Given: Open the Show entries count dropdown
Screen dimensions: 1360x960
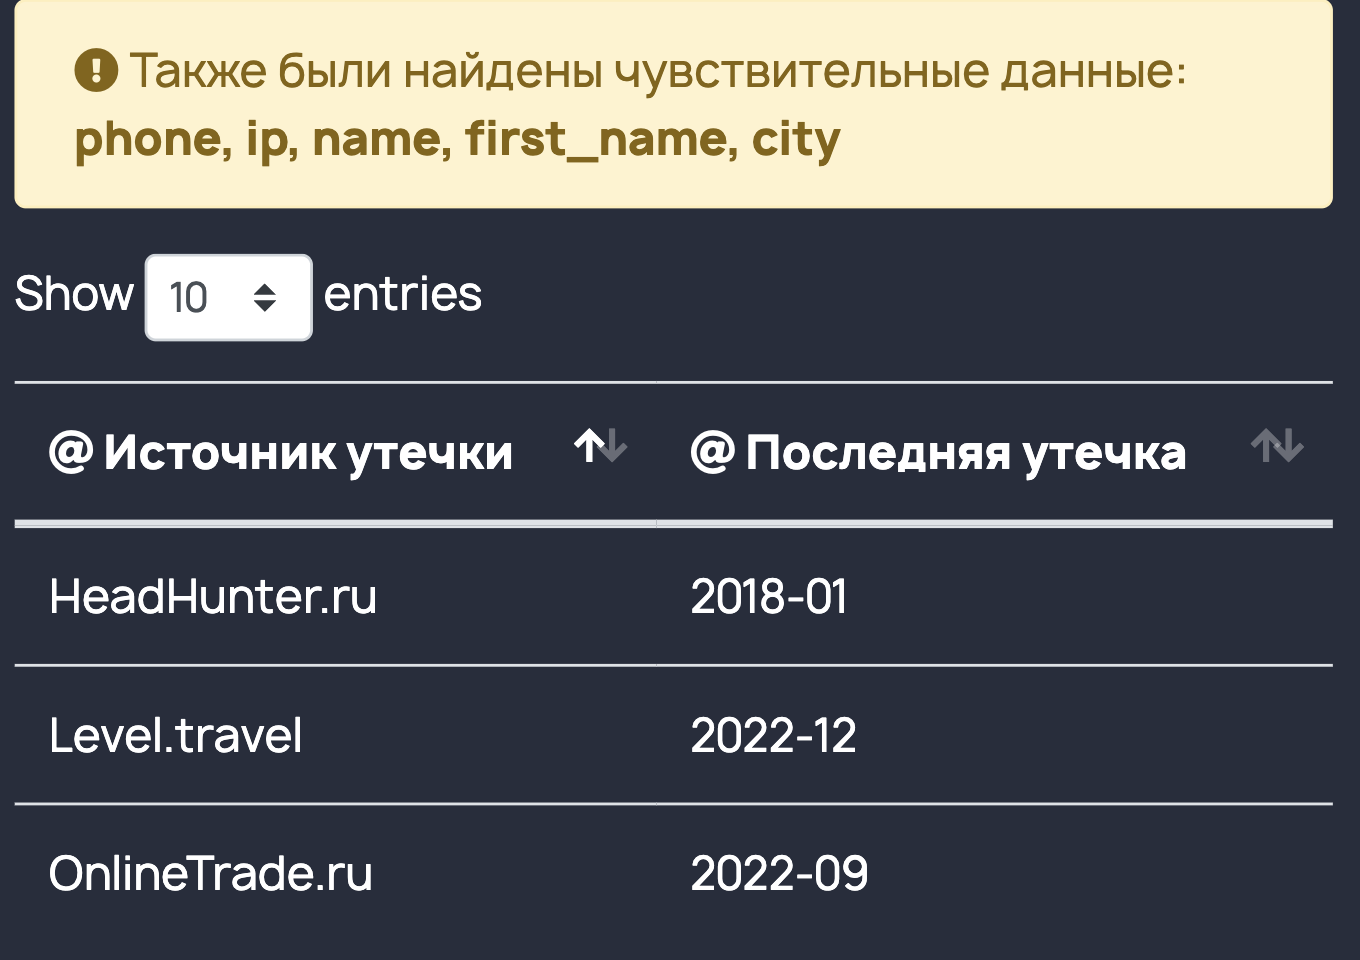Looking at the screenshot, I should 228,297.
